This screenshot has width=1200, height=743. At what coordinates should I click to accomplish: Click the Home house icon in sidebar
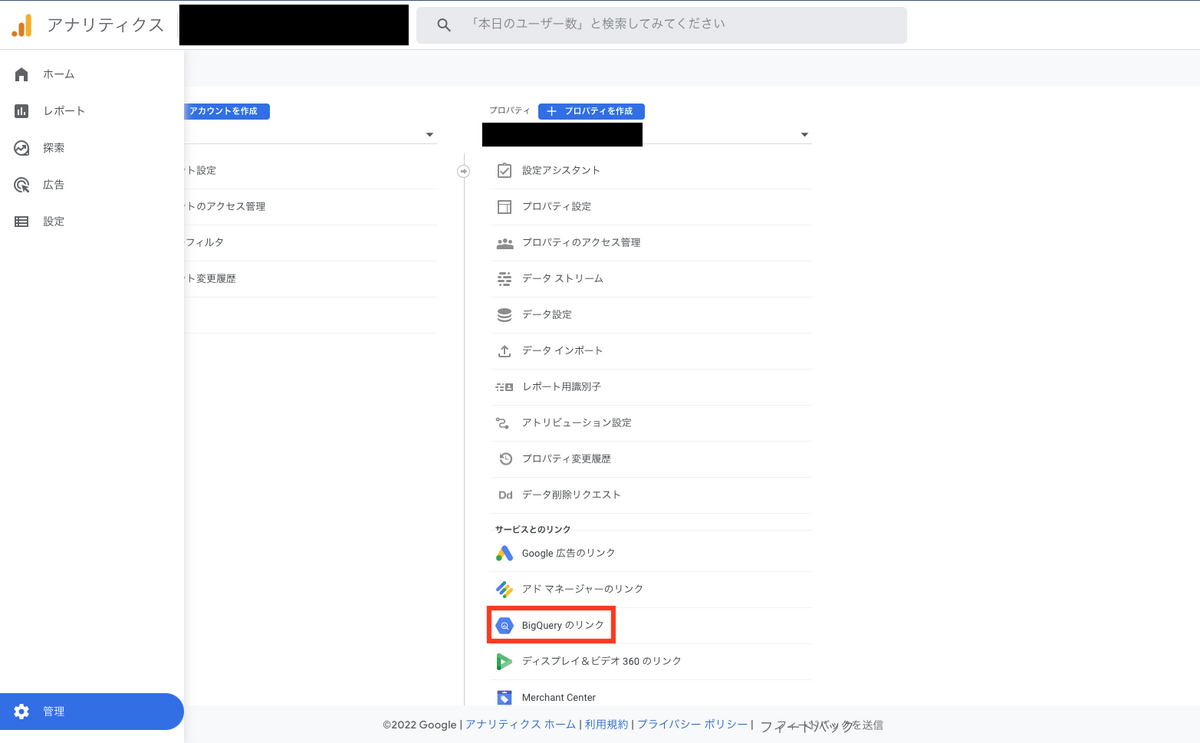(x=21, y=75)
